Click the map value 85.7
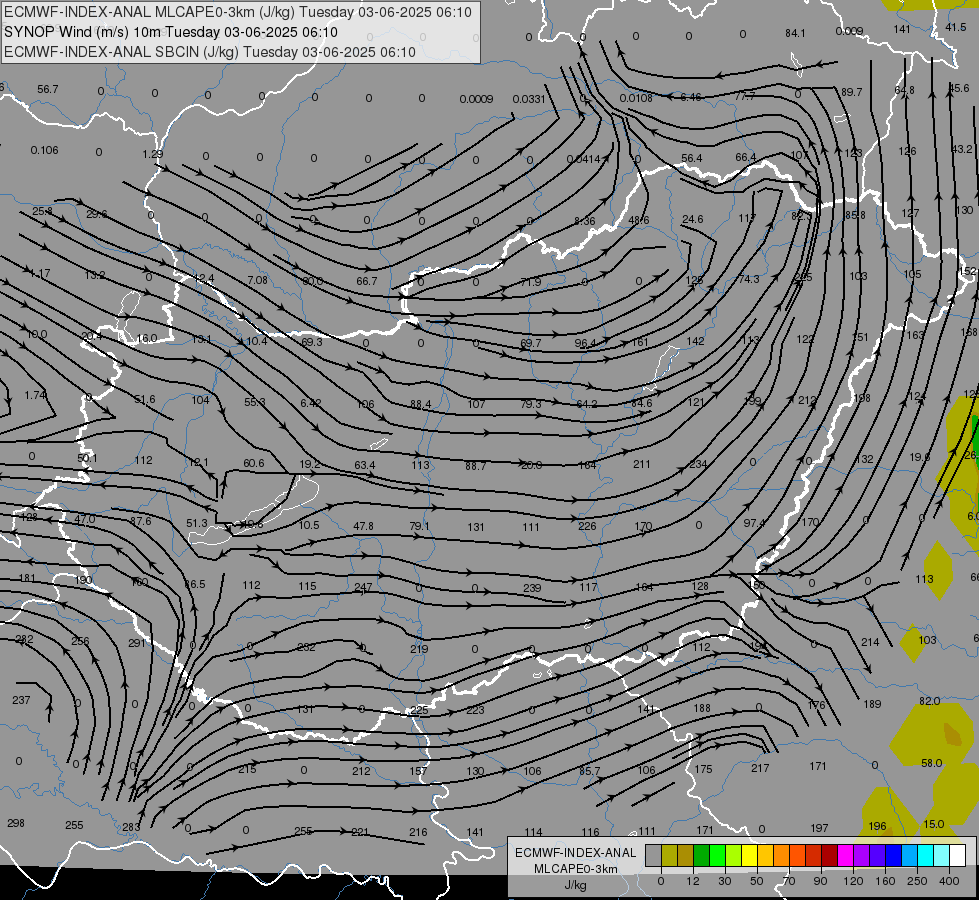Viewport: 979px width, 900px height. [589, 771]
